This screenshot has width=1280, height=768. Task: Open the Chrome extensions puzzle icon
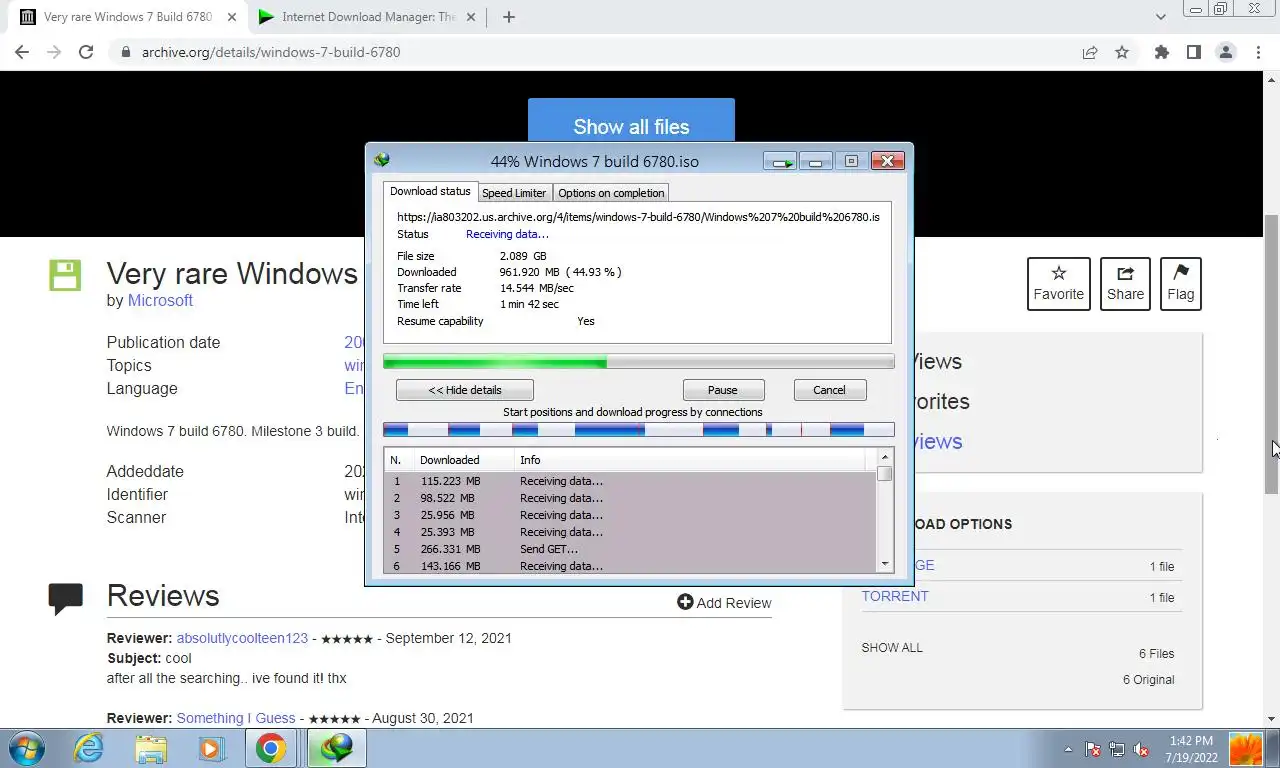[x=1161, y=52]
